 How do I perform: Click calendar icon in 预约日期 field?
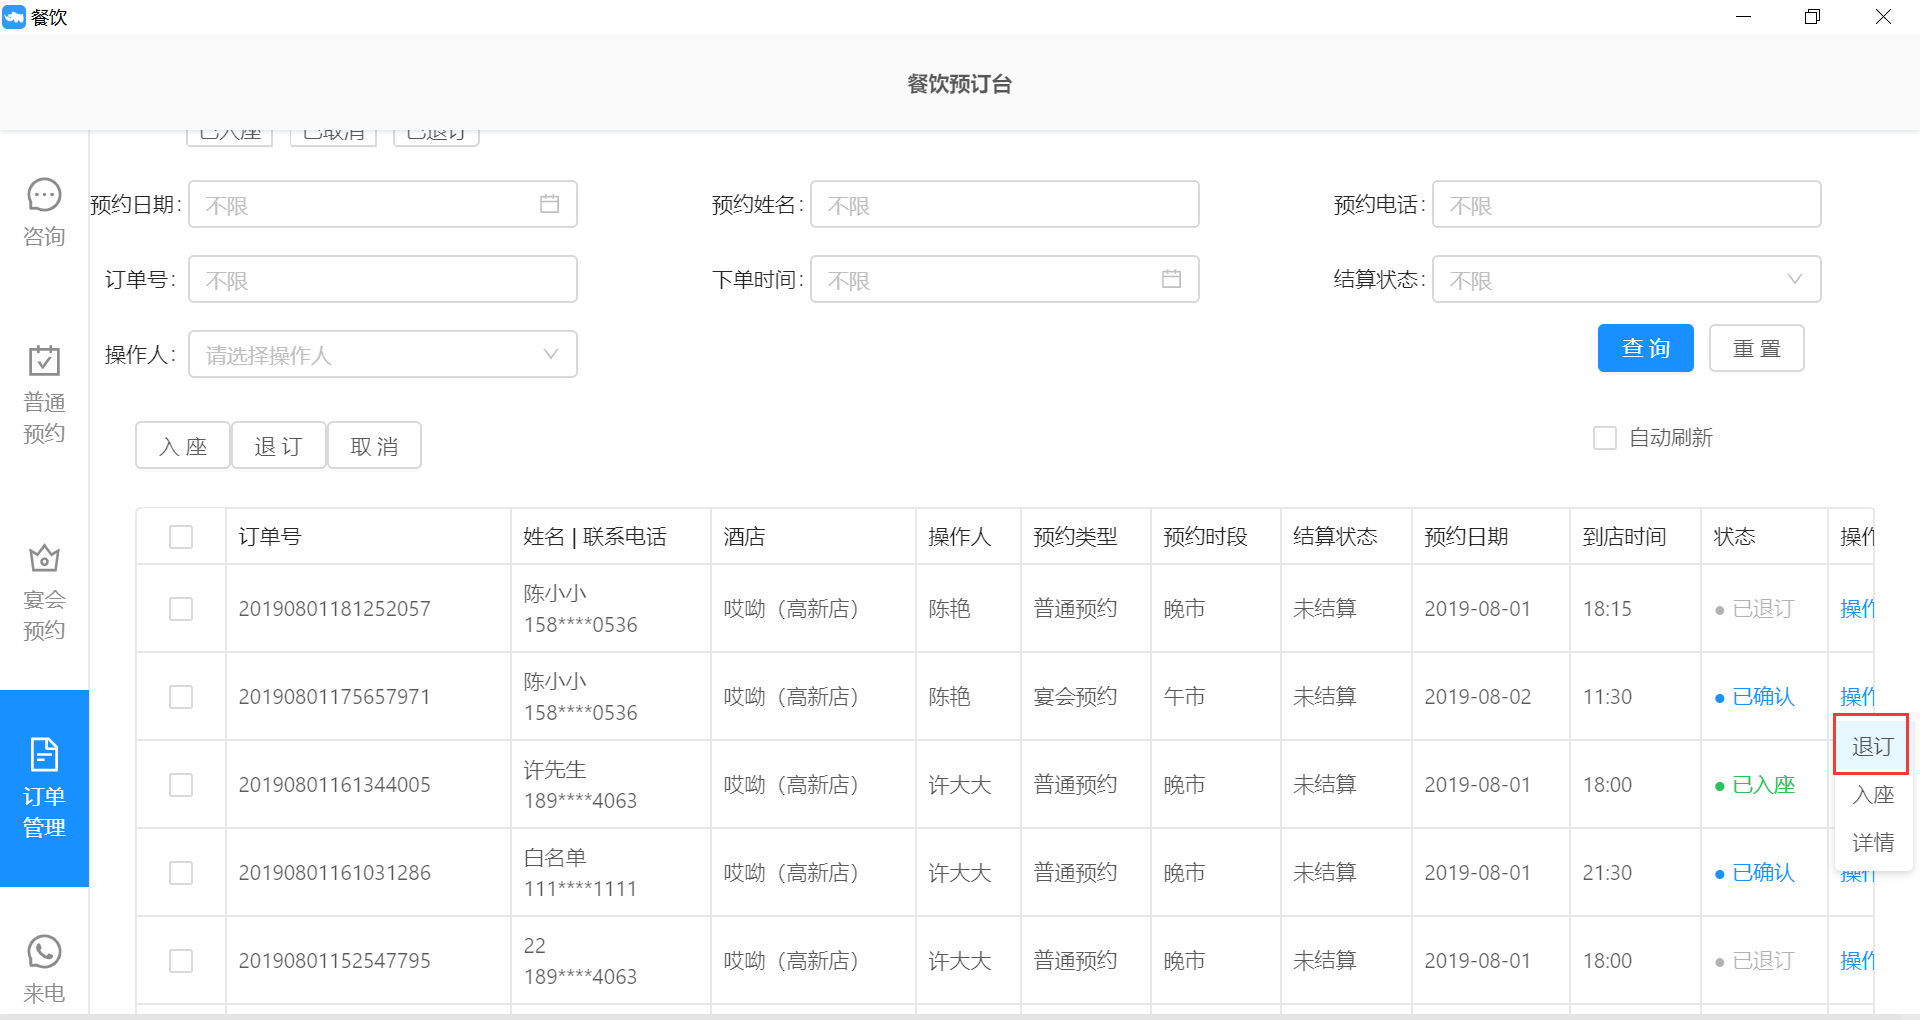(549, 204)
